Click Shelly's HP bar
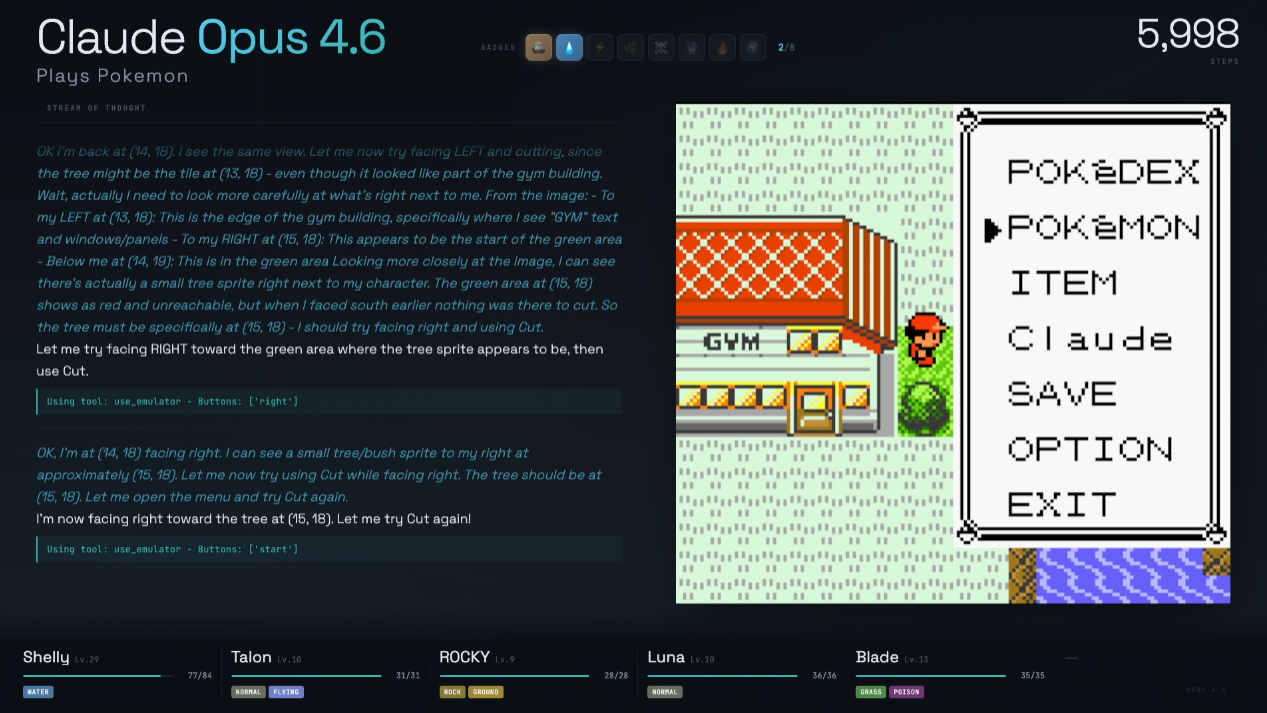 [x=98, y=676]
